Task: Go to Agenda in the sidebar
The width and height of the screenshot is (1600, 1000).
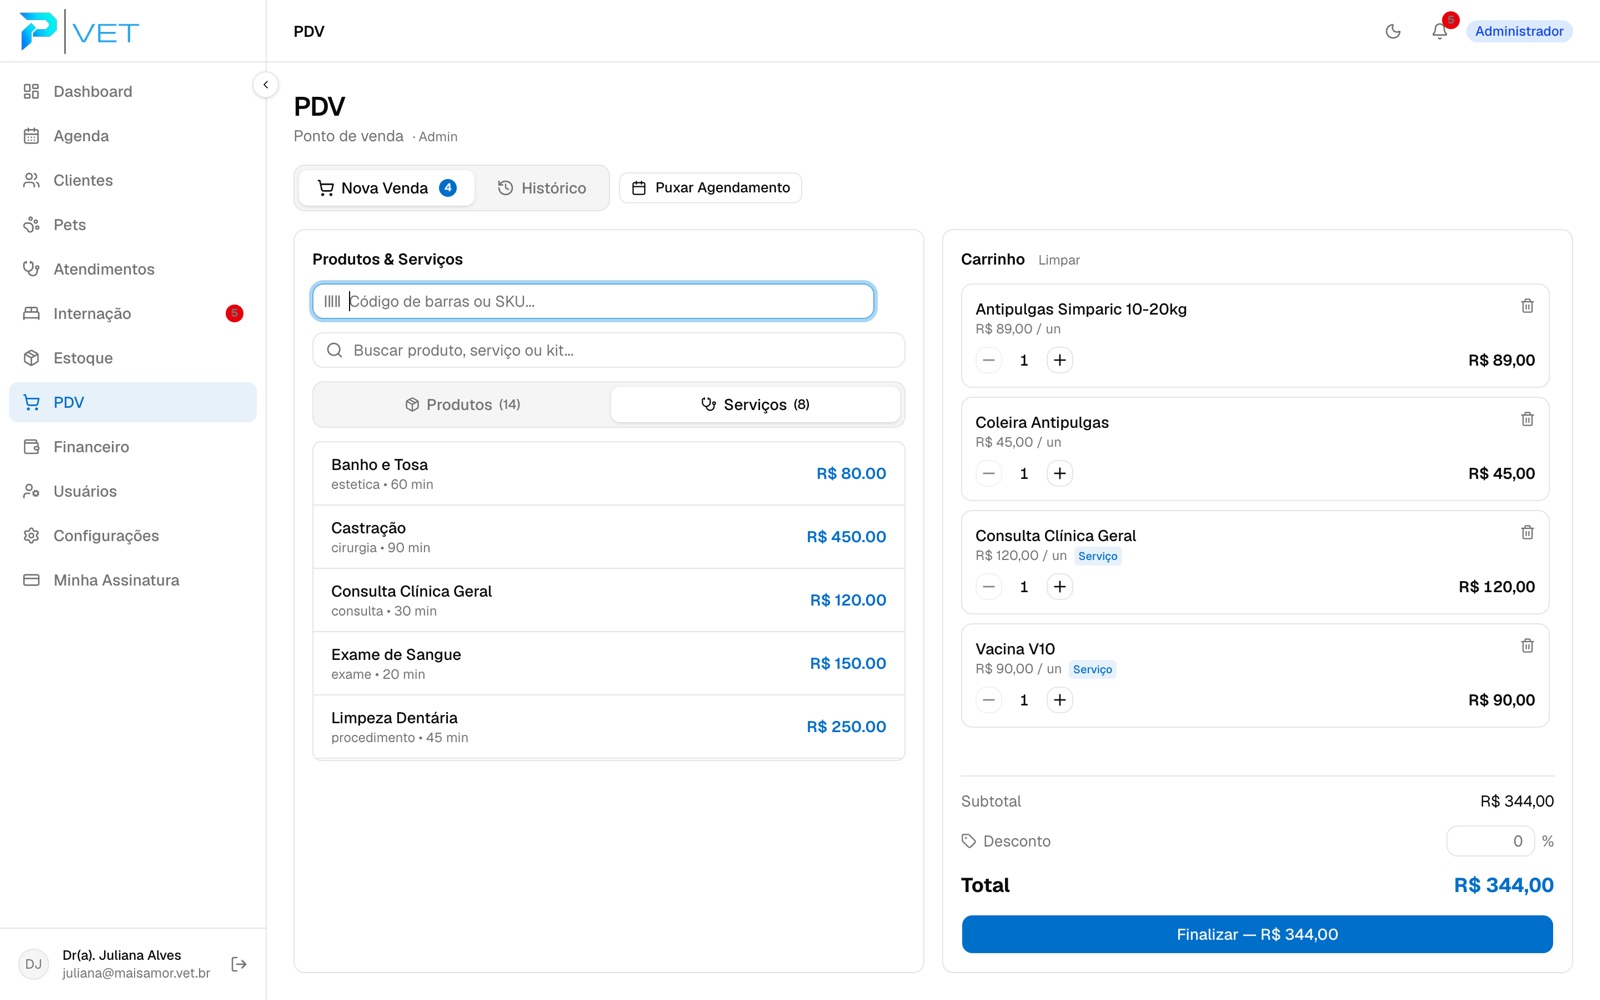Action: (133, 136)
